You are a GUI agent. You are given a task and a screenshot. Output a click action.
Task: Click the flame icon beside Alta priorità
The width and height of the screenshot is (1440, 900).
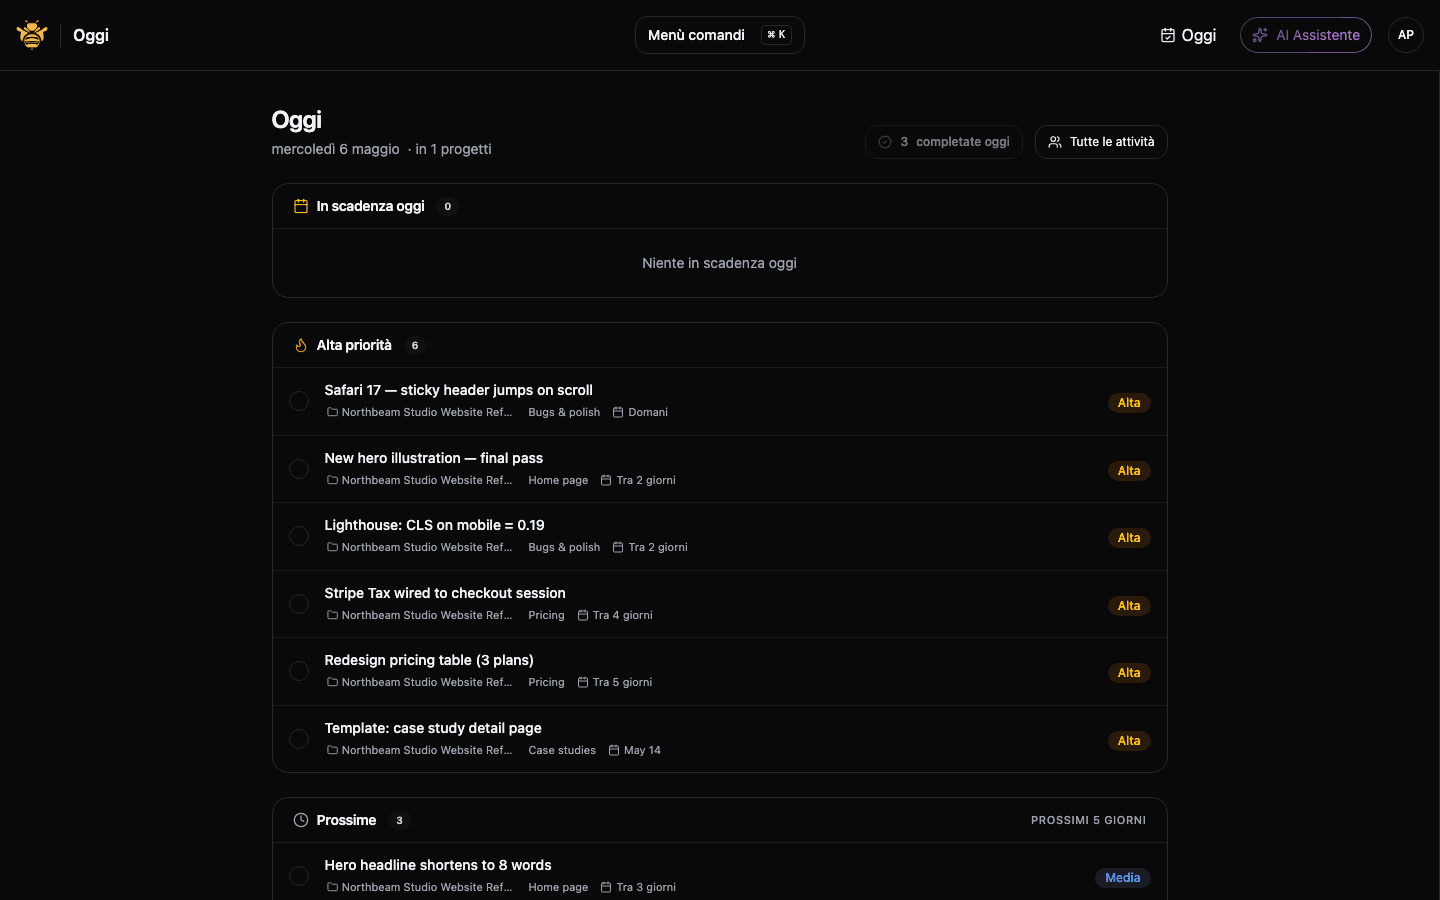pyautogui.click(x=300, y=345)
